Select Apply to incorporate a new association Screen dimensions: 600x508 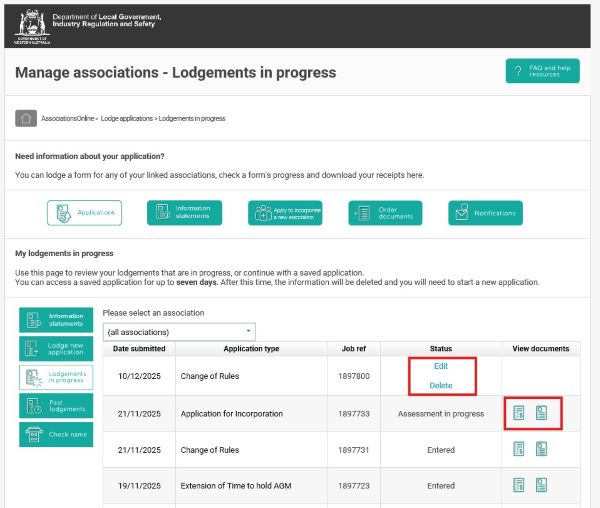pyautogui.click(x=285, y=213)
